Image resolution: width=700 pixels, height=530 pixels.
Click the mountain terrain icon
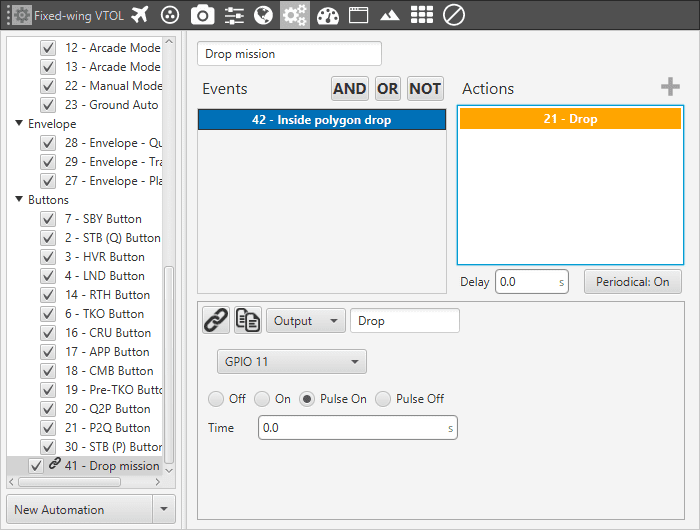tap(390, 14)
